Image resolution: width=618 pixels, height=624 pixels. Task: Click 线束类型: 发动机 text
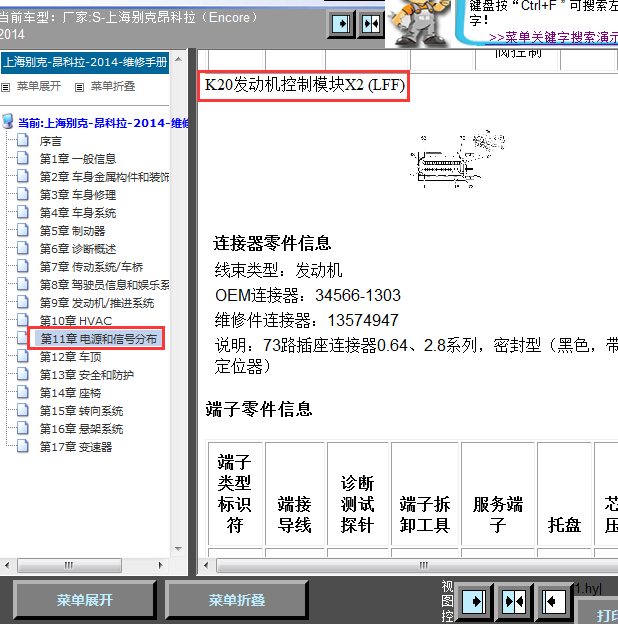pyautogui.click(x=279, y=271)
